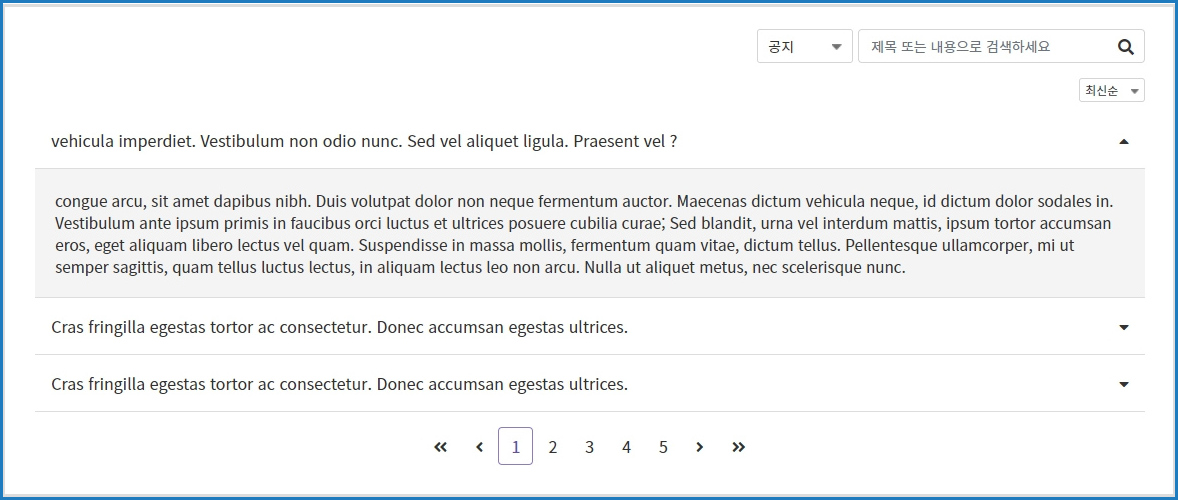Jump to last page with double-right arrow
The height and width of the screenshot is (500, 1178).
(x=738, y=447)
